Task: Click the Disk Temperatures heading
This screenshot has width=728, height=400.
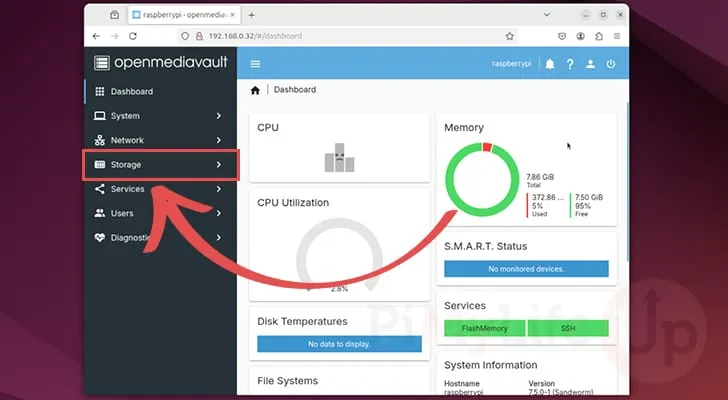Action: click(302, 322)
